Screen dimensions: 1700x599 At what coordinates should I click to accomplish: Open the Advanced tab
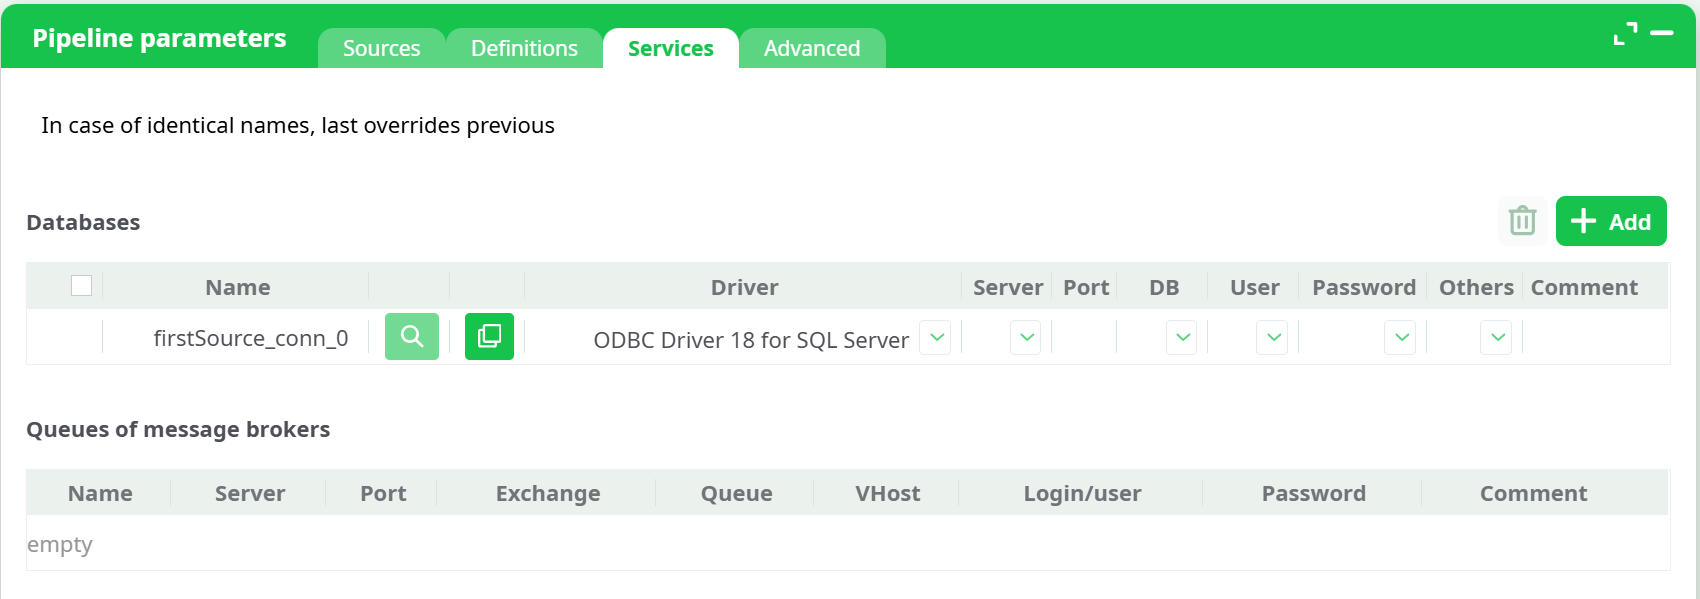click(x=812, y=48)
